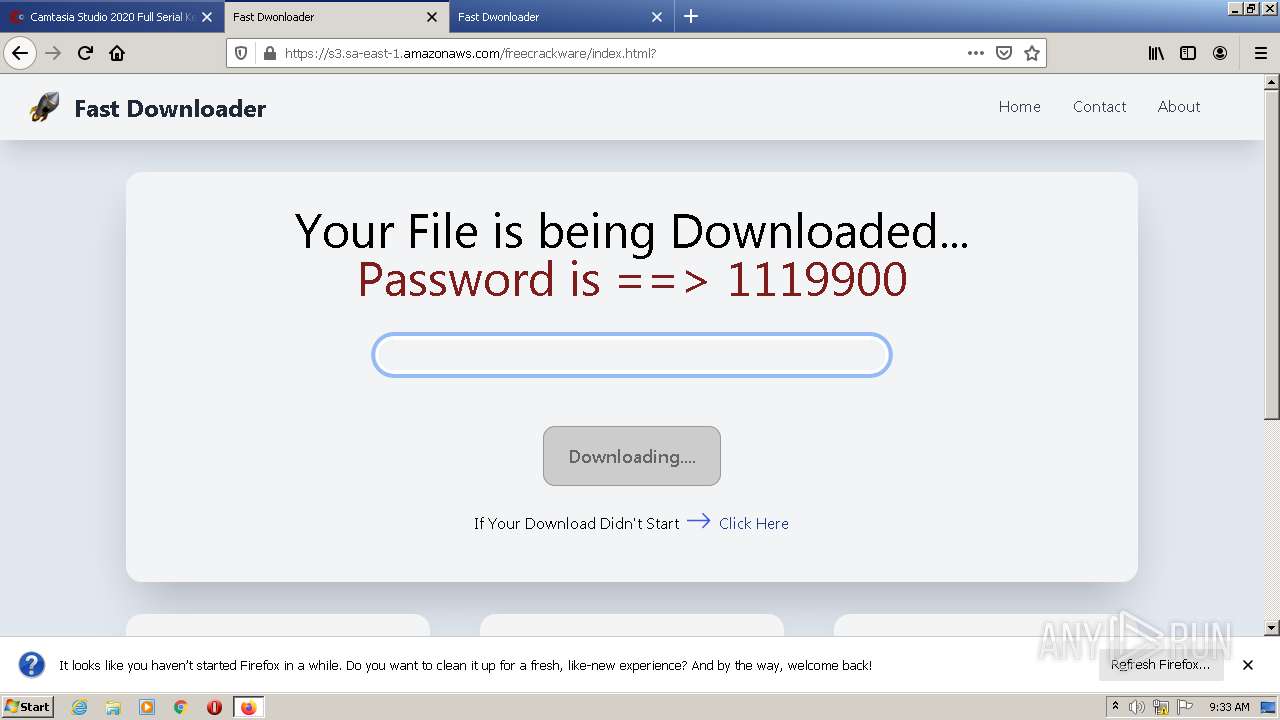Open the Action Center flag icon

click(1185, 707)
